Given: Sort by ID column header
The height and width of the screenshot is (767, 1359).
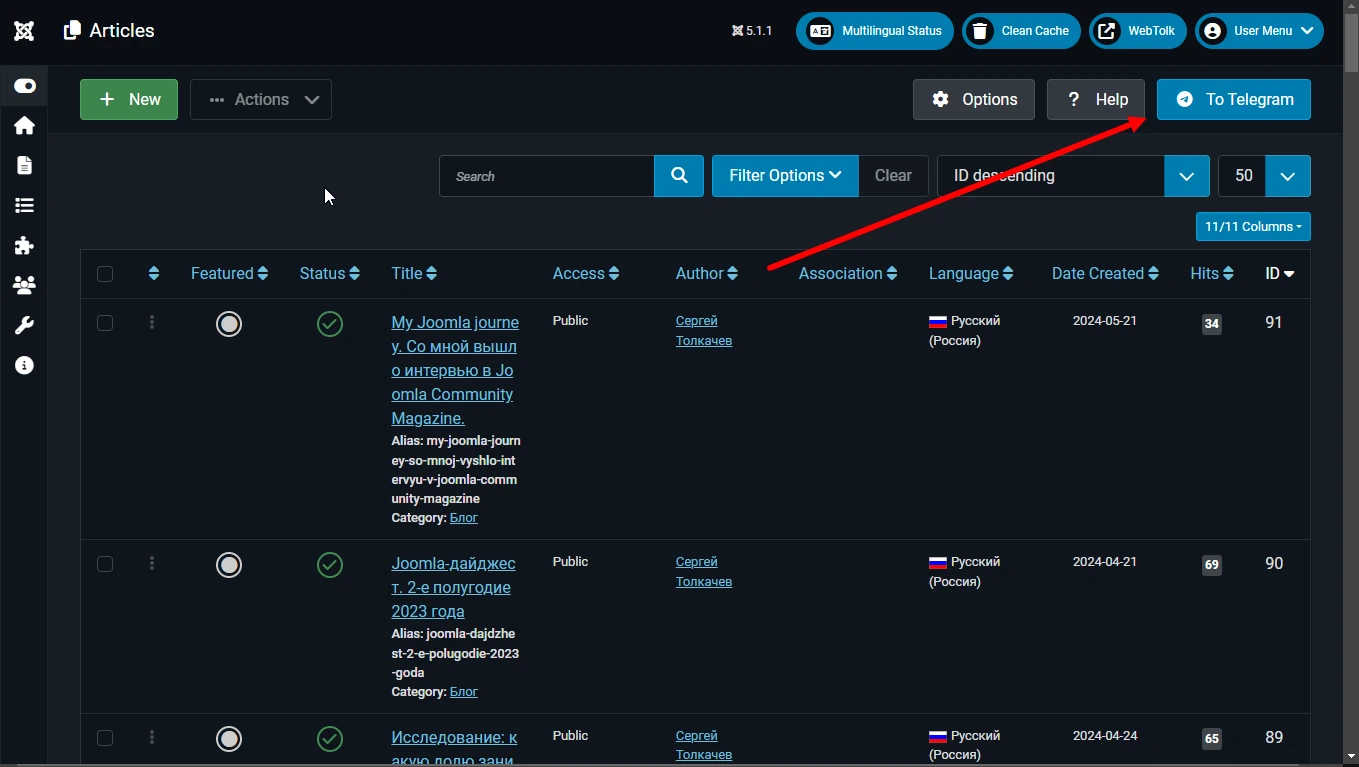Looking at the screenshot, I should [x=1280, y=273].
